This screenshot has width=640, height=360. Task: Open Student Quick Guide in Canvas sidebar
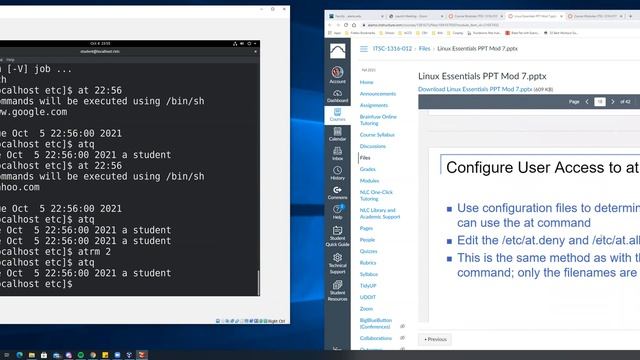[x=337, y=237]
